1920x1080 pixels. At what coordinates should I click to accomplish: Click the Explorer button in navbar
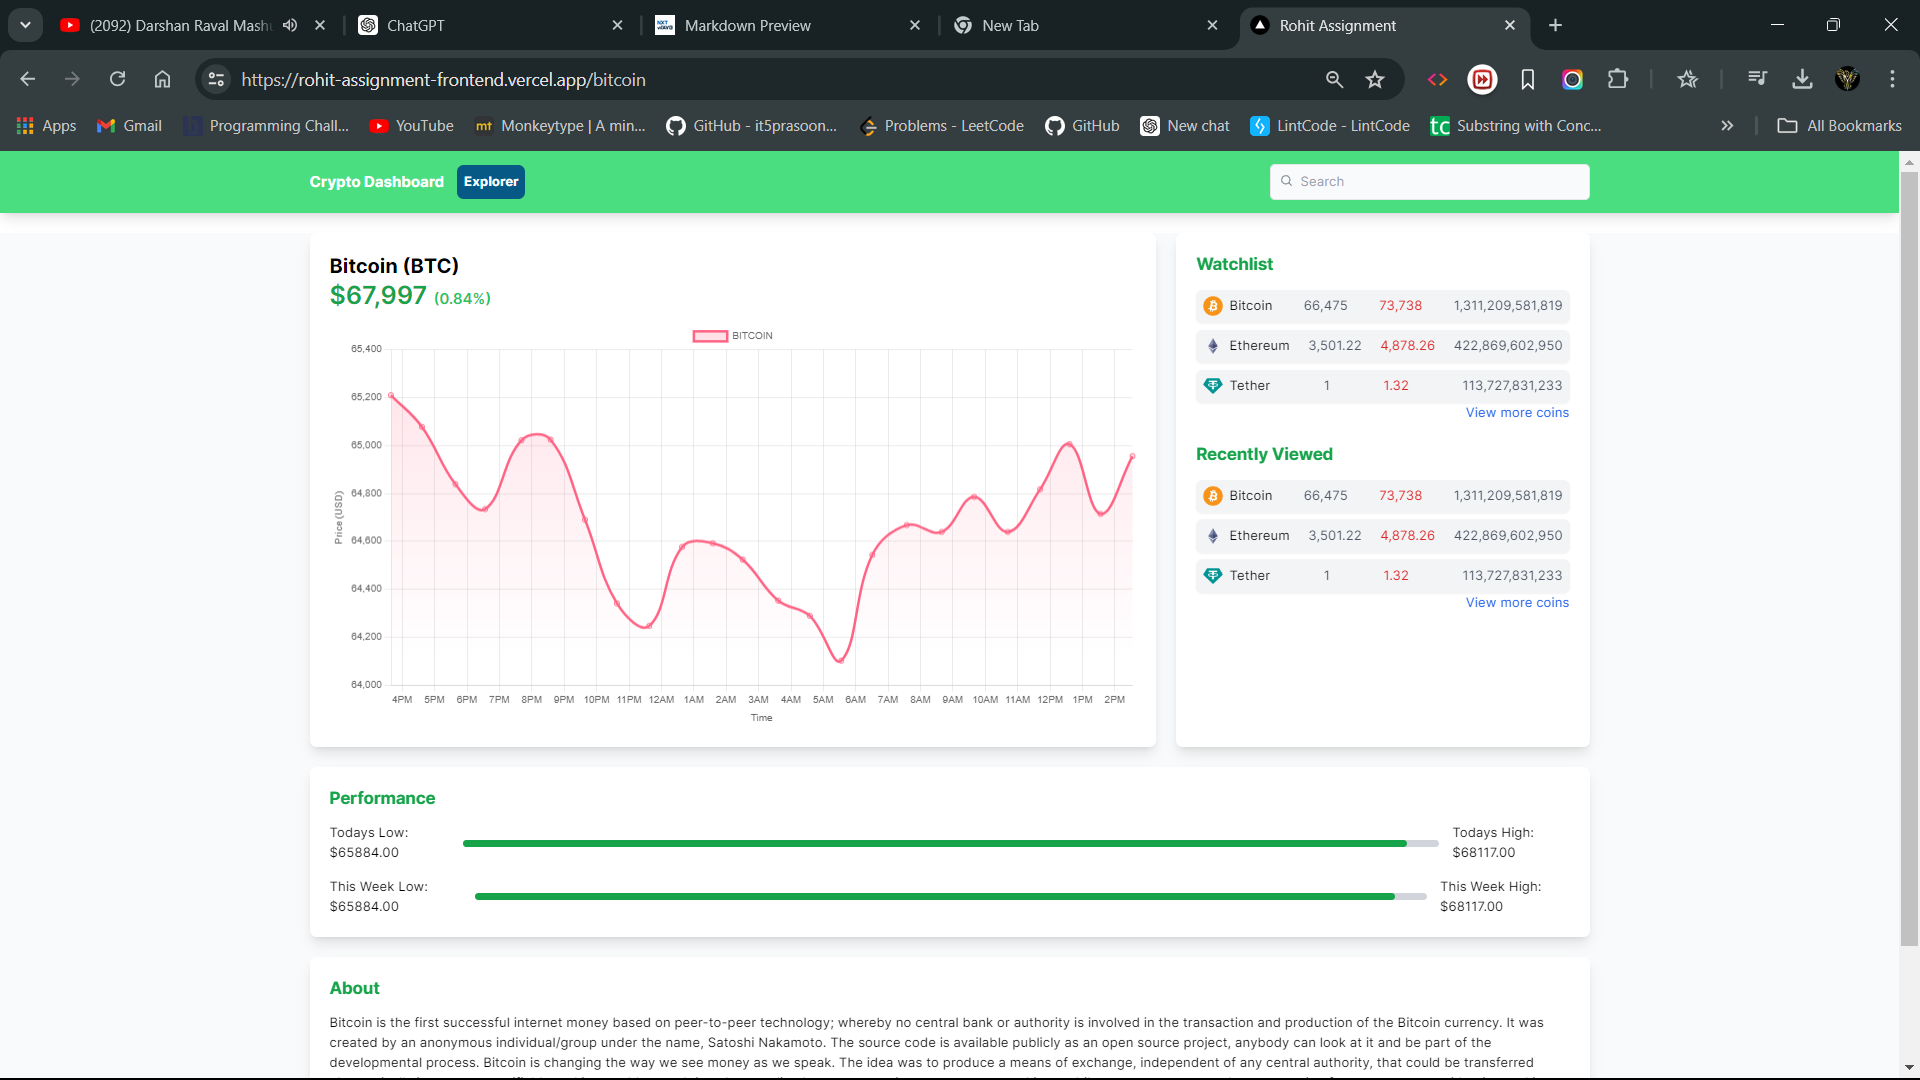click(x=490, y=182)
